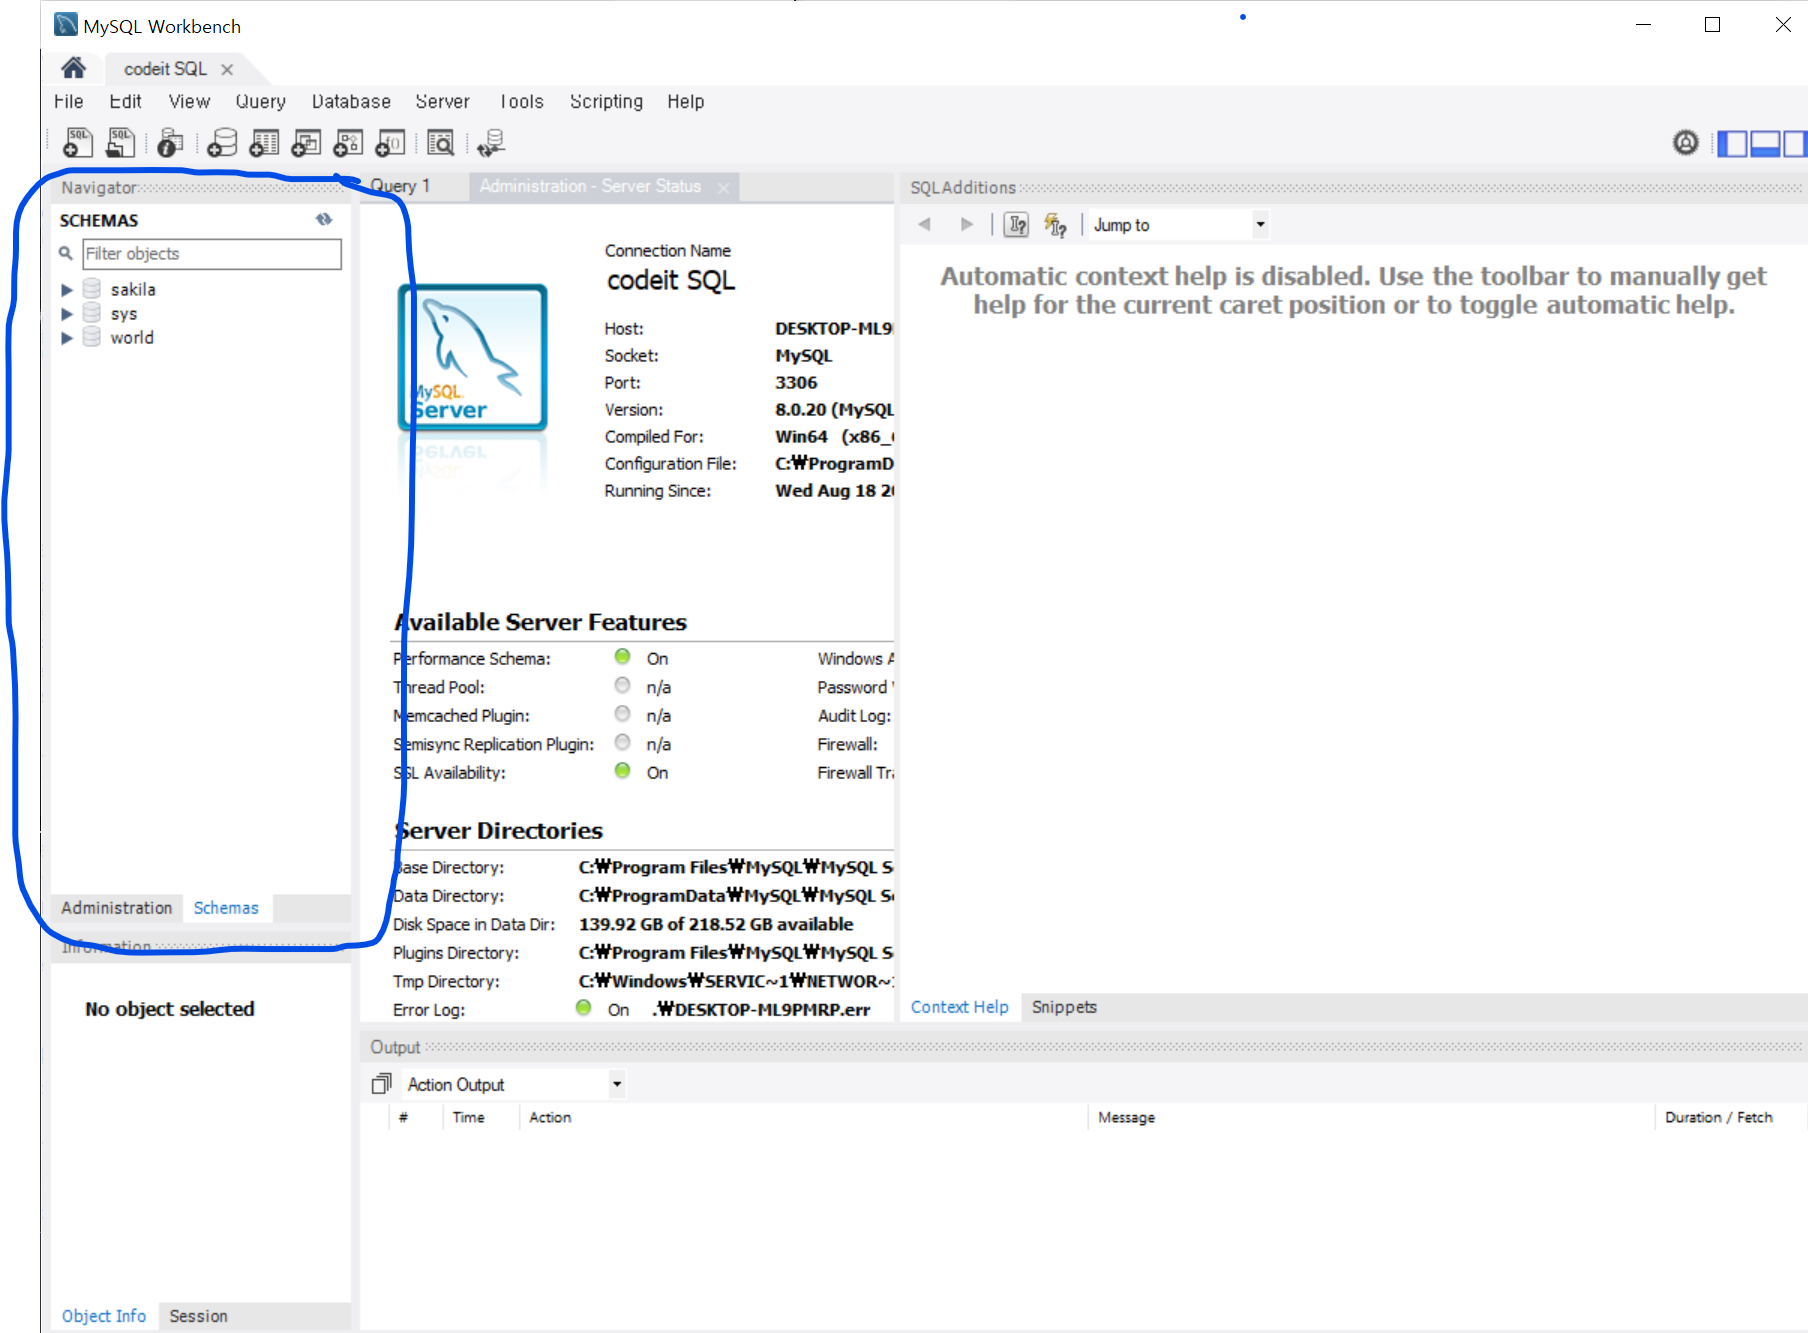
Task: Toggle automatic context help
Action: pyautogui.click(x=1055, y=224)
